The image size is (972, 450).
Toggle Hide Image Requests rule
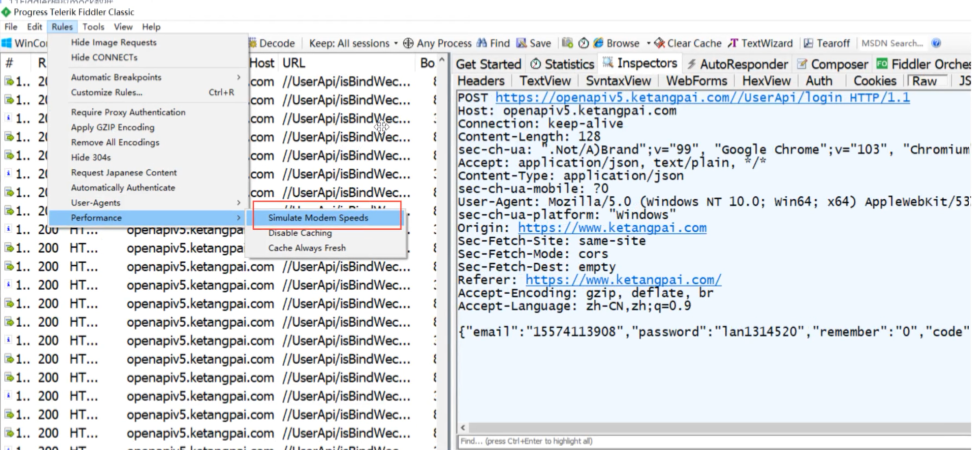tap(113, 42)
